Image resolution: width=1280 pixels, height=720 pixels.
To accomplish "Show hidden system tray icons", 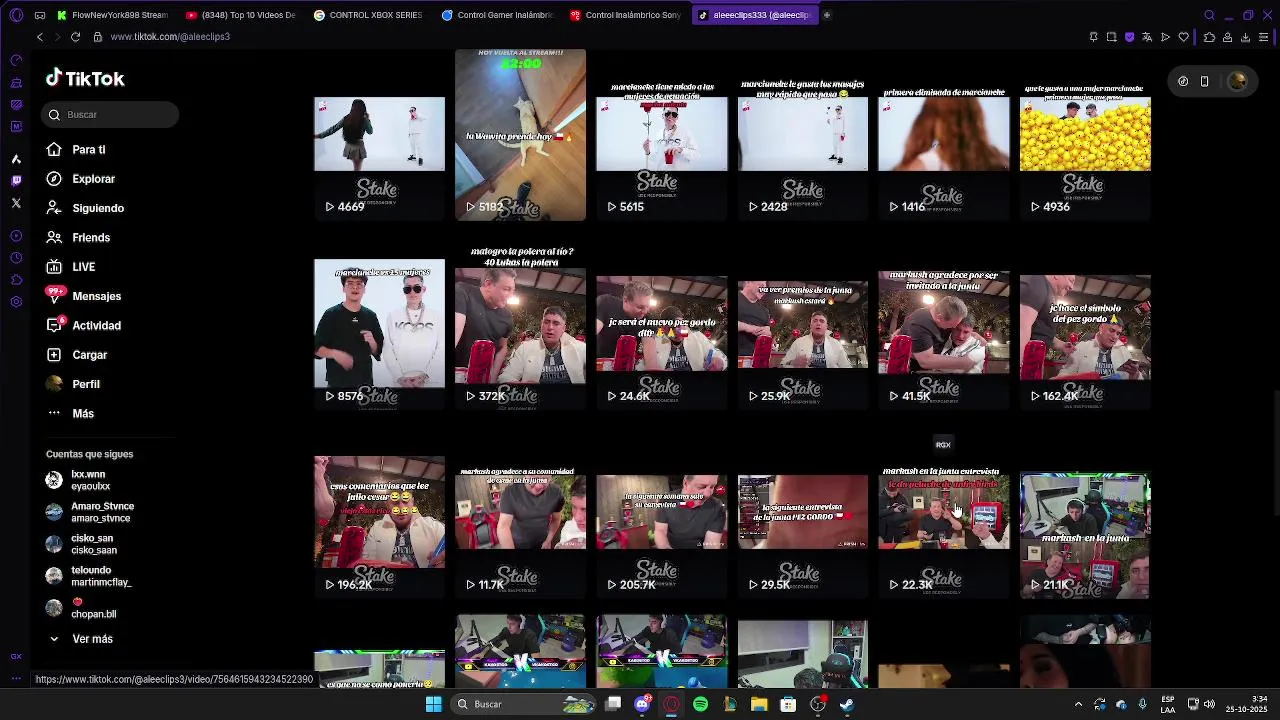I will pos(1078,704).
